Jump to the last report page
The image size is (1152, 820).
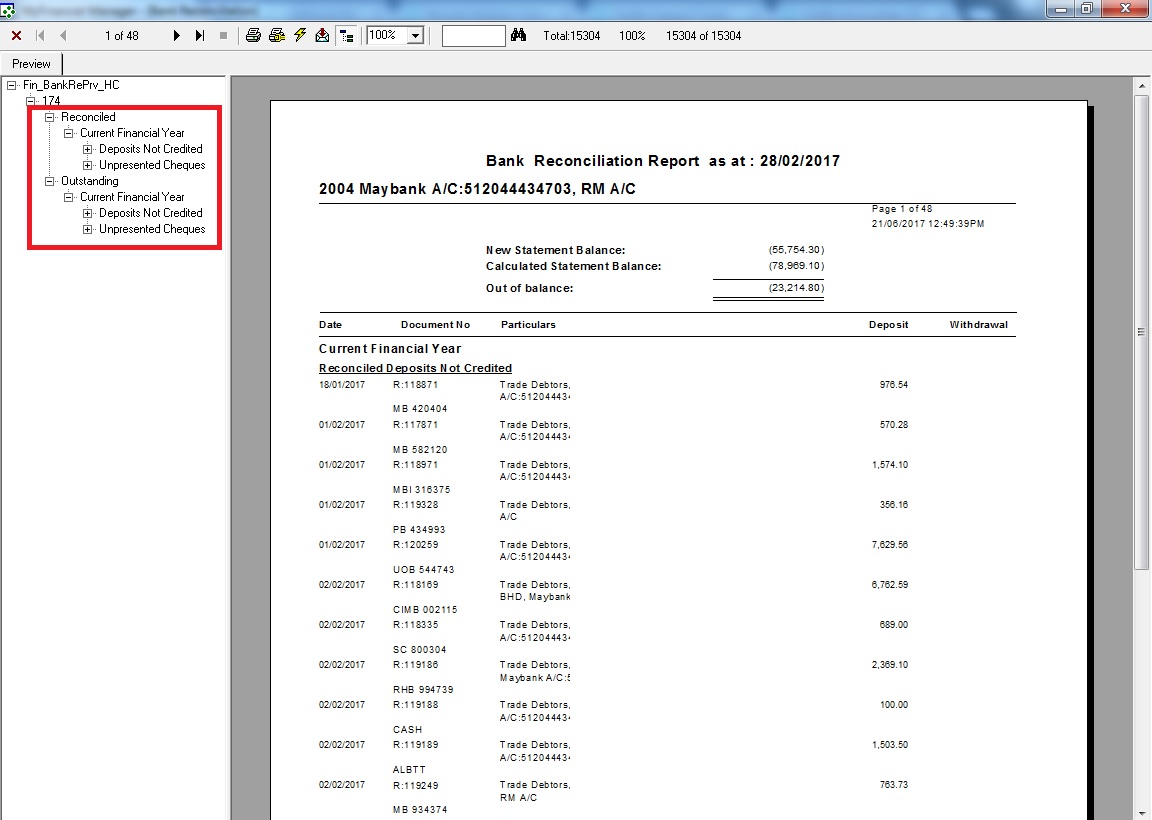[x=200, y=36]
